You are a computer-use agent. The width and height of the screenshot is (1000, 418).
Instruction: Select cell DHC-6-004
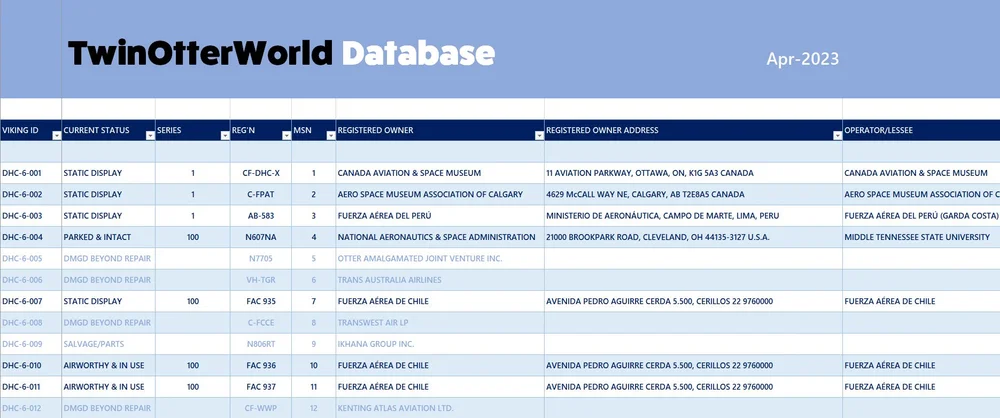point(31,237)
